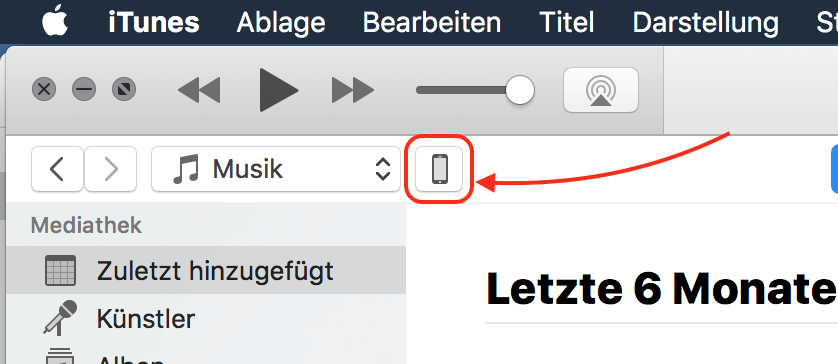The image size is (838, 364).
Task: Open the Titel menu
Action: [567, 23]
